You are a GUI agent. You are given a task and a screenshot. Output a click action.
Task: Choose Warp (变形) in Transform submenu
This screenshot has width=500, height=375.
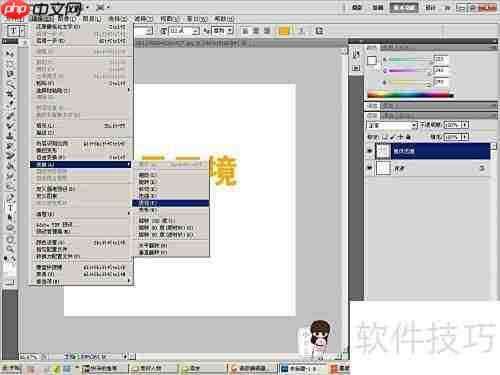coord(171,210)
